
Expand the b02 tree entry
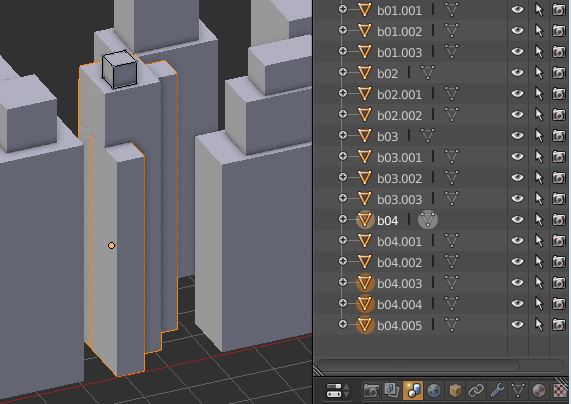[x=343, y=72]
